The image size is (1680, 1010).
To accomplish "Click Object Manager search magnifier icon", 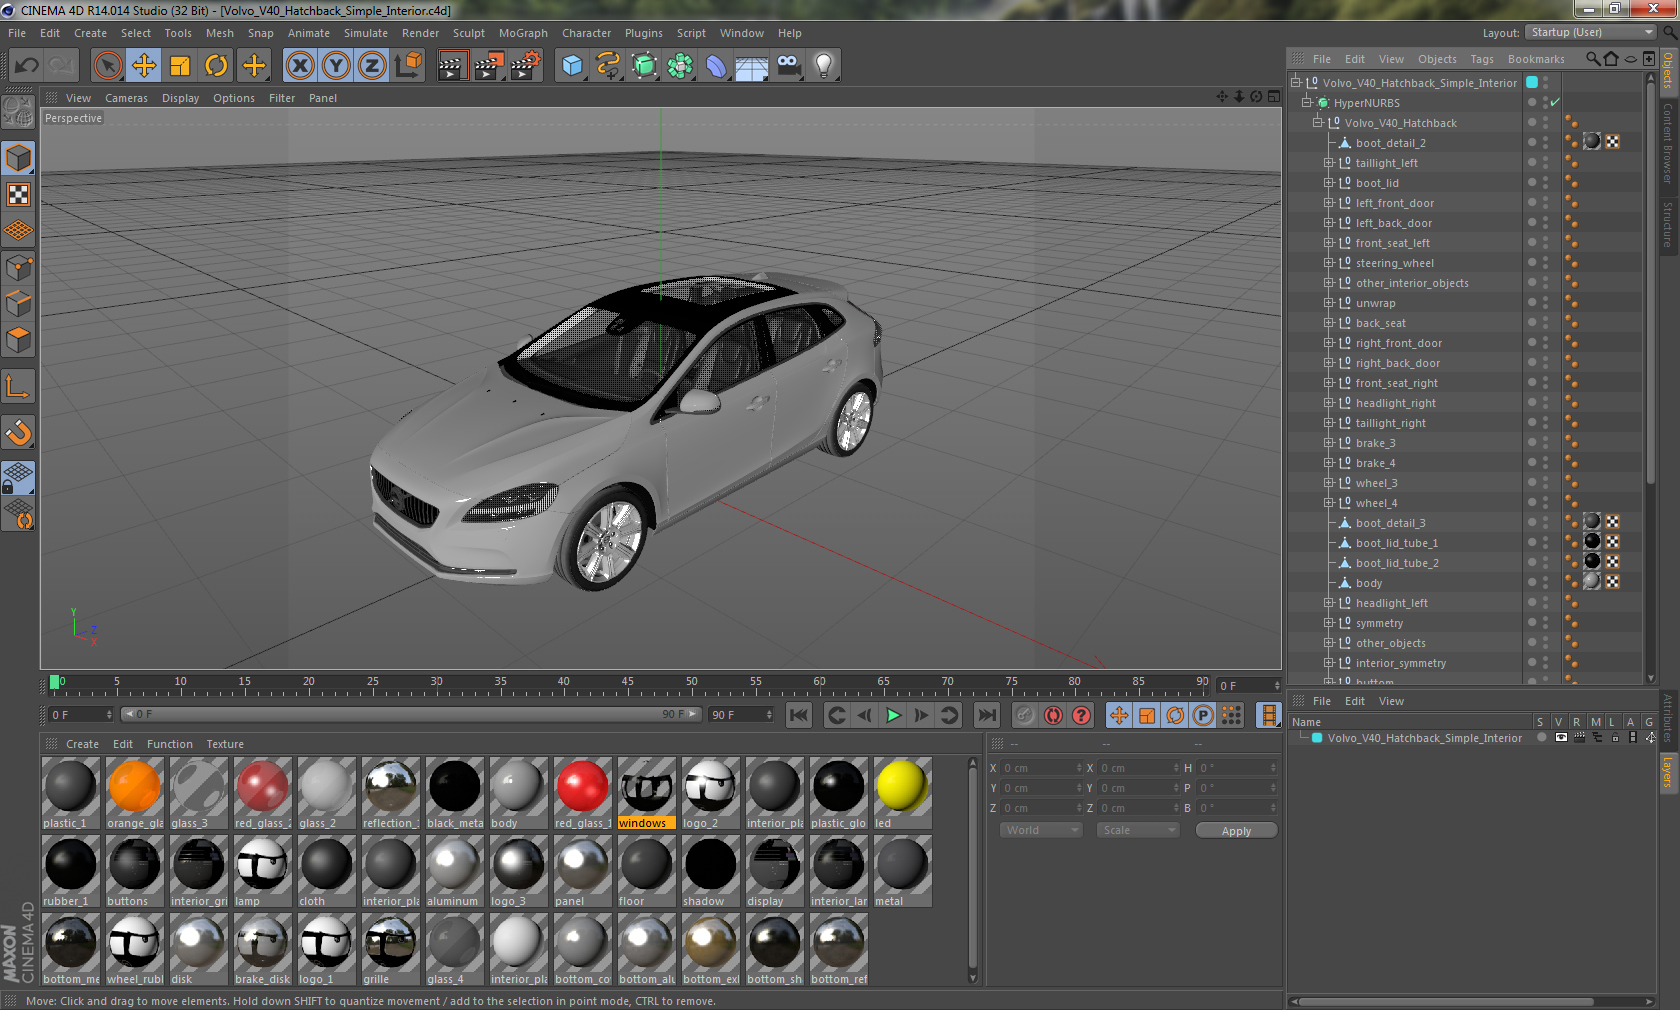I will click(x=1593, y=59).
